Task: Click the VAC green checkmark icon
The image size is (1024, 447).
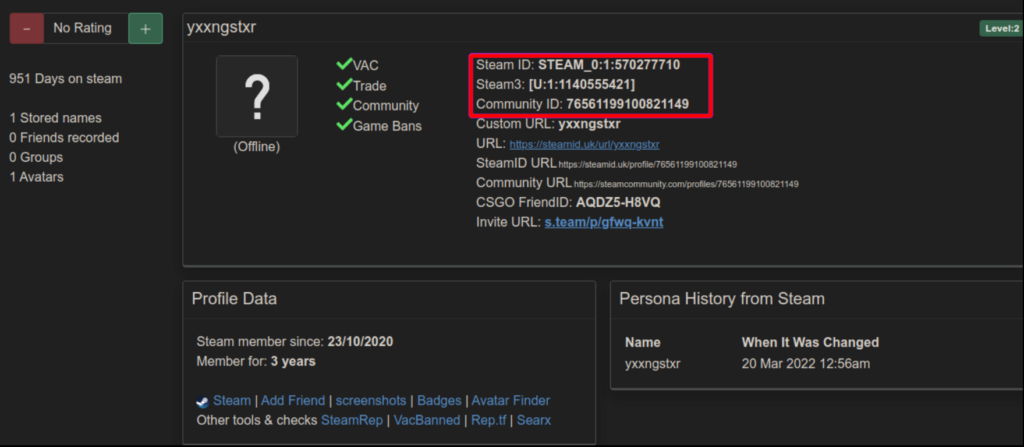Action: (344, 65)
